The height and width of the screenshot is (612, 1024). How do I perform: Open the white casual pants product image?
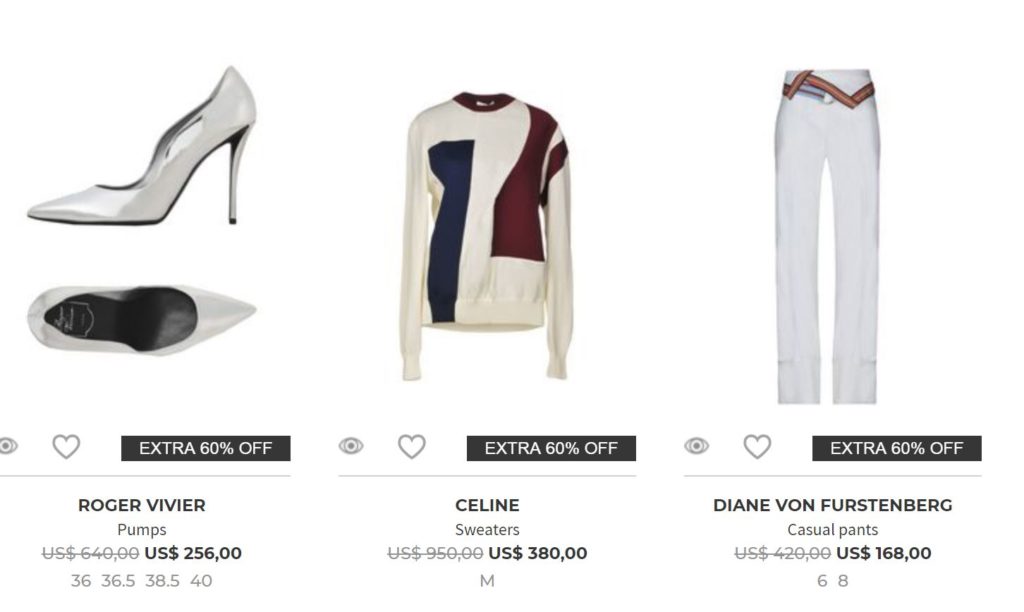[x=826, y=235]
